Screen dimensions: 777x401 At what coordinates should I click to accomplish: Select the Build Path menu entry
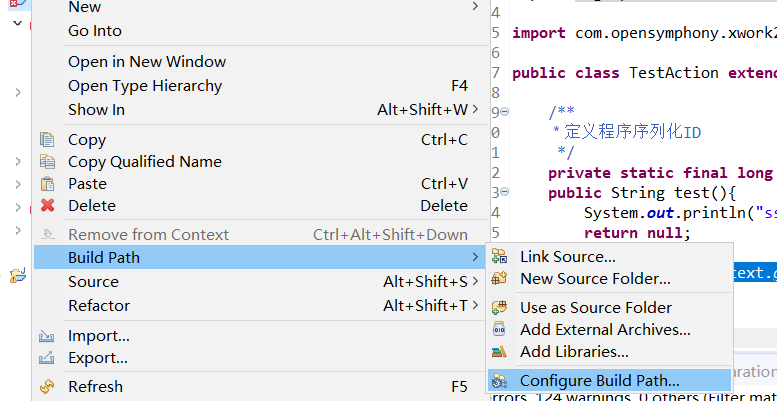260,257
